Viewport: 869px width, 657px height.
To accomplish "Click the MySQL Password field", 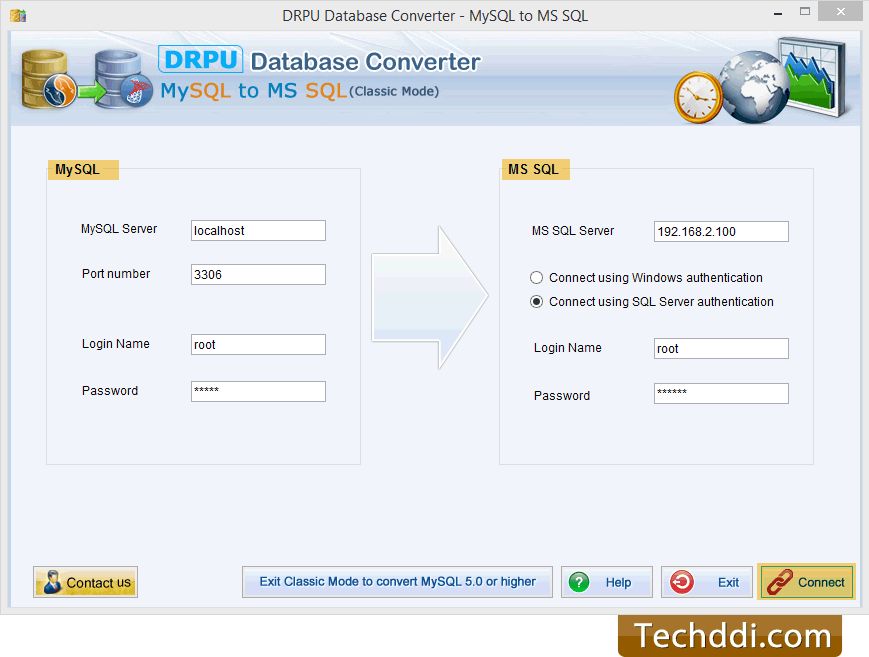I will [x=258, y=391].
